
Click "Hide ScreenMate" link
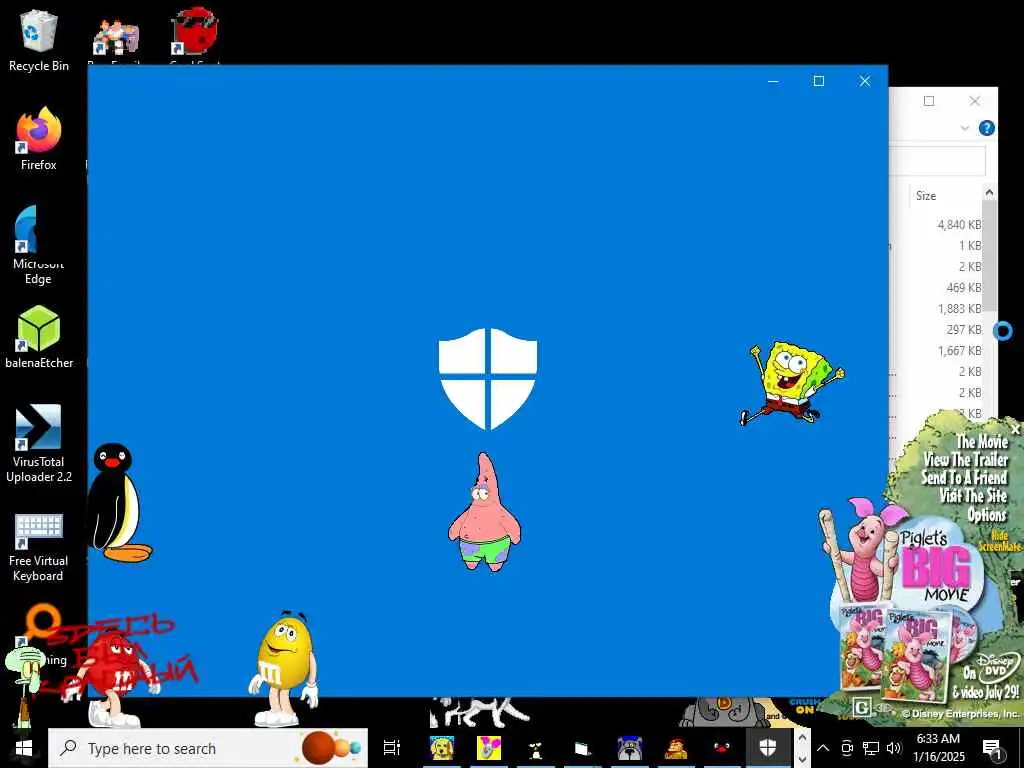tap(1000, 541)
